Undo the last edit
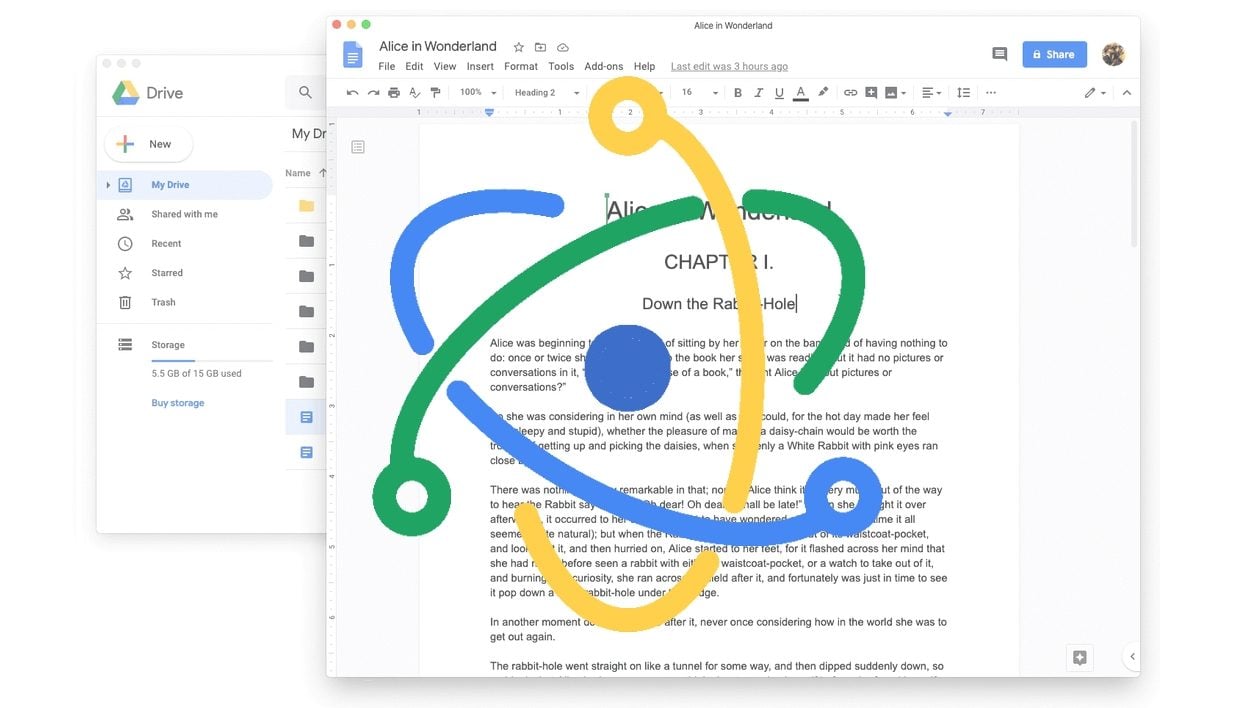Screen dimensions: 1256x708 [352, 93]
